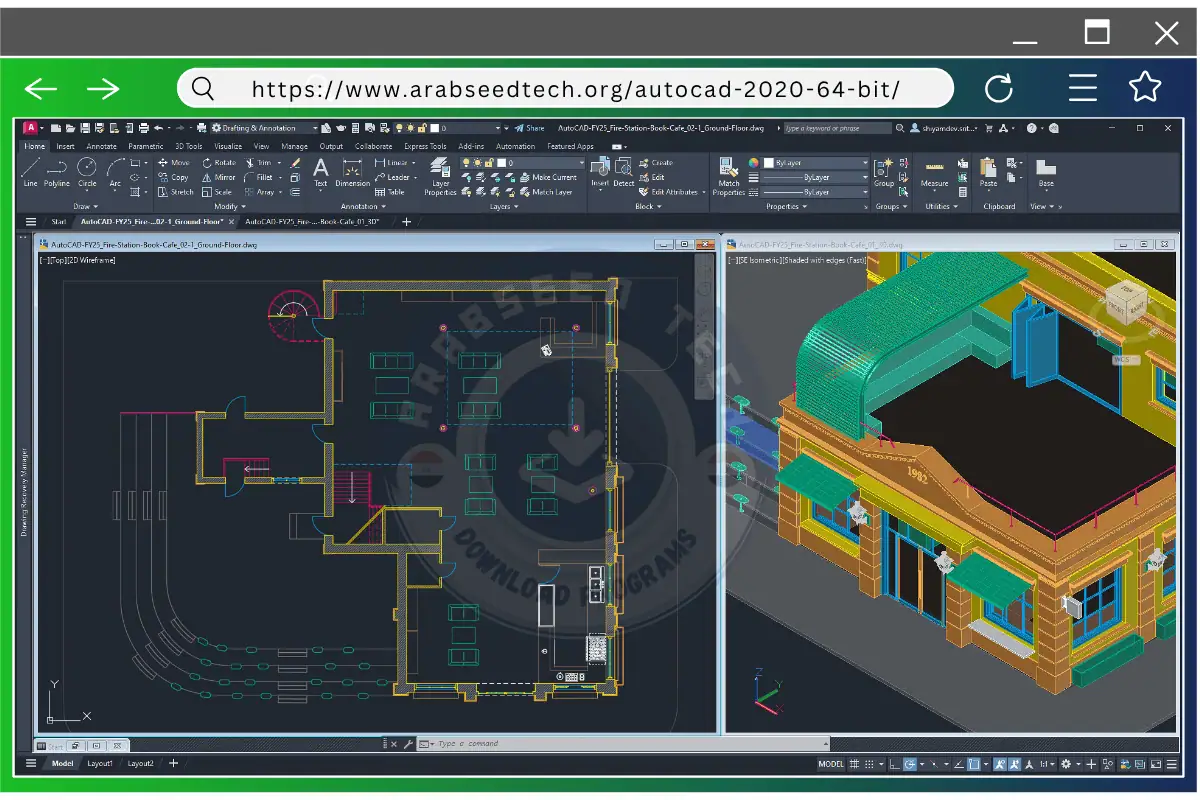Open the Insert ribbon tab
The height and width of the screenshot is (800, 1200).
click(65, 146)
